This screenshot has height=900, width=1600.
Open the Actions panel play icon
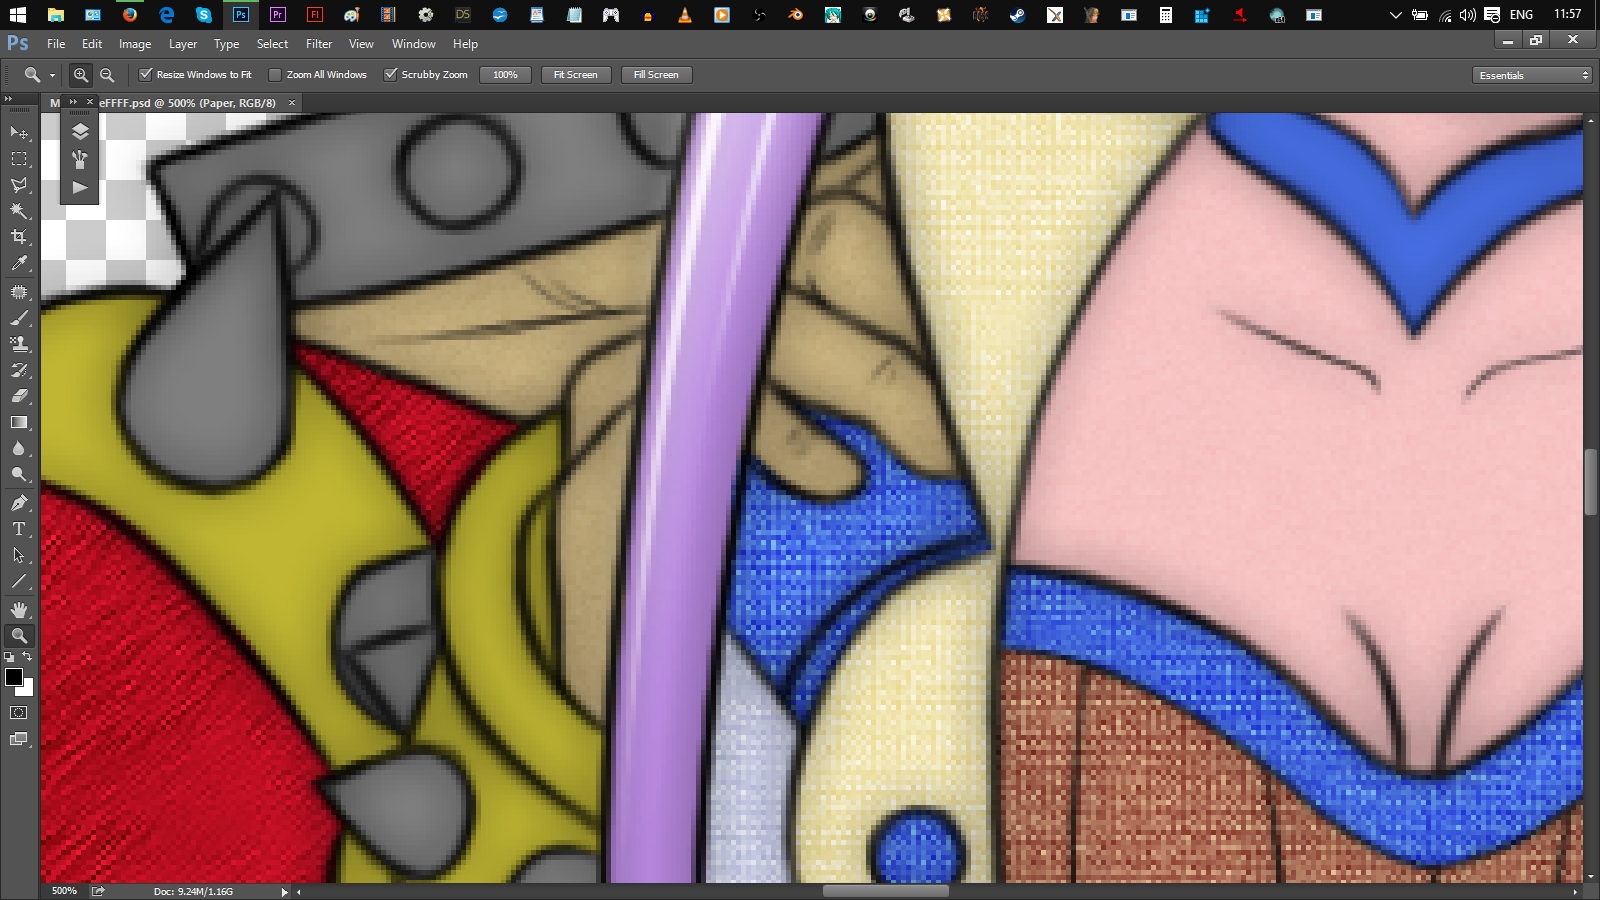pos(80,187)
